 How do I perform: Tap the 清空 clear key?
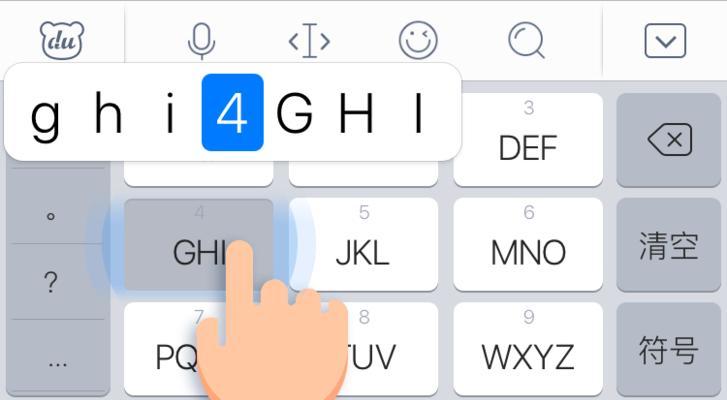(669, 244)
